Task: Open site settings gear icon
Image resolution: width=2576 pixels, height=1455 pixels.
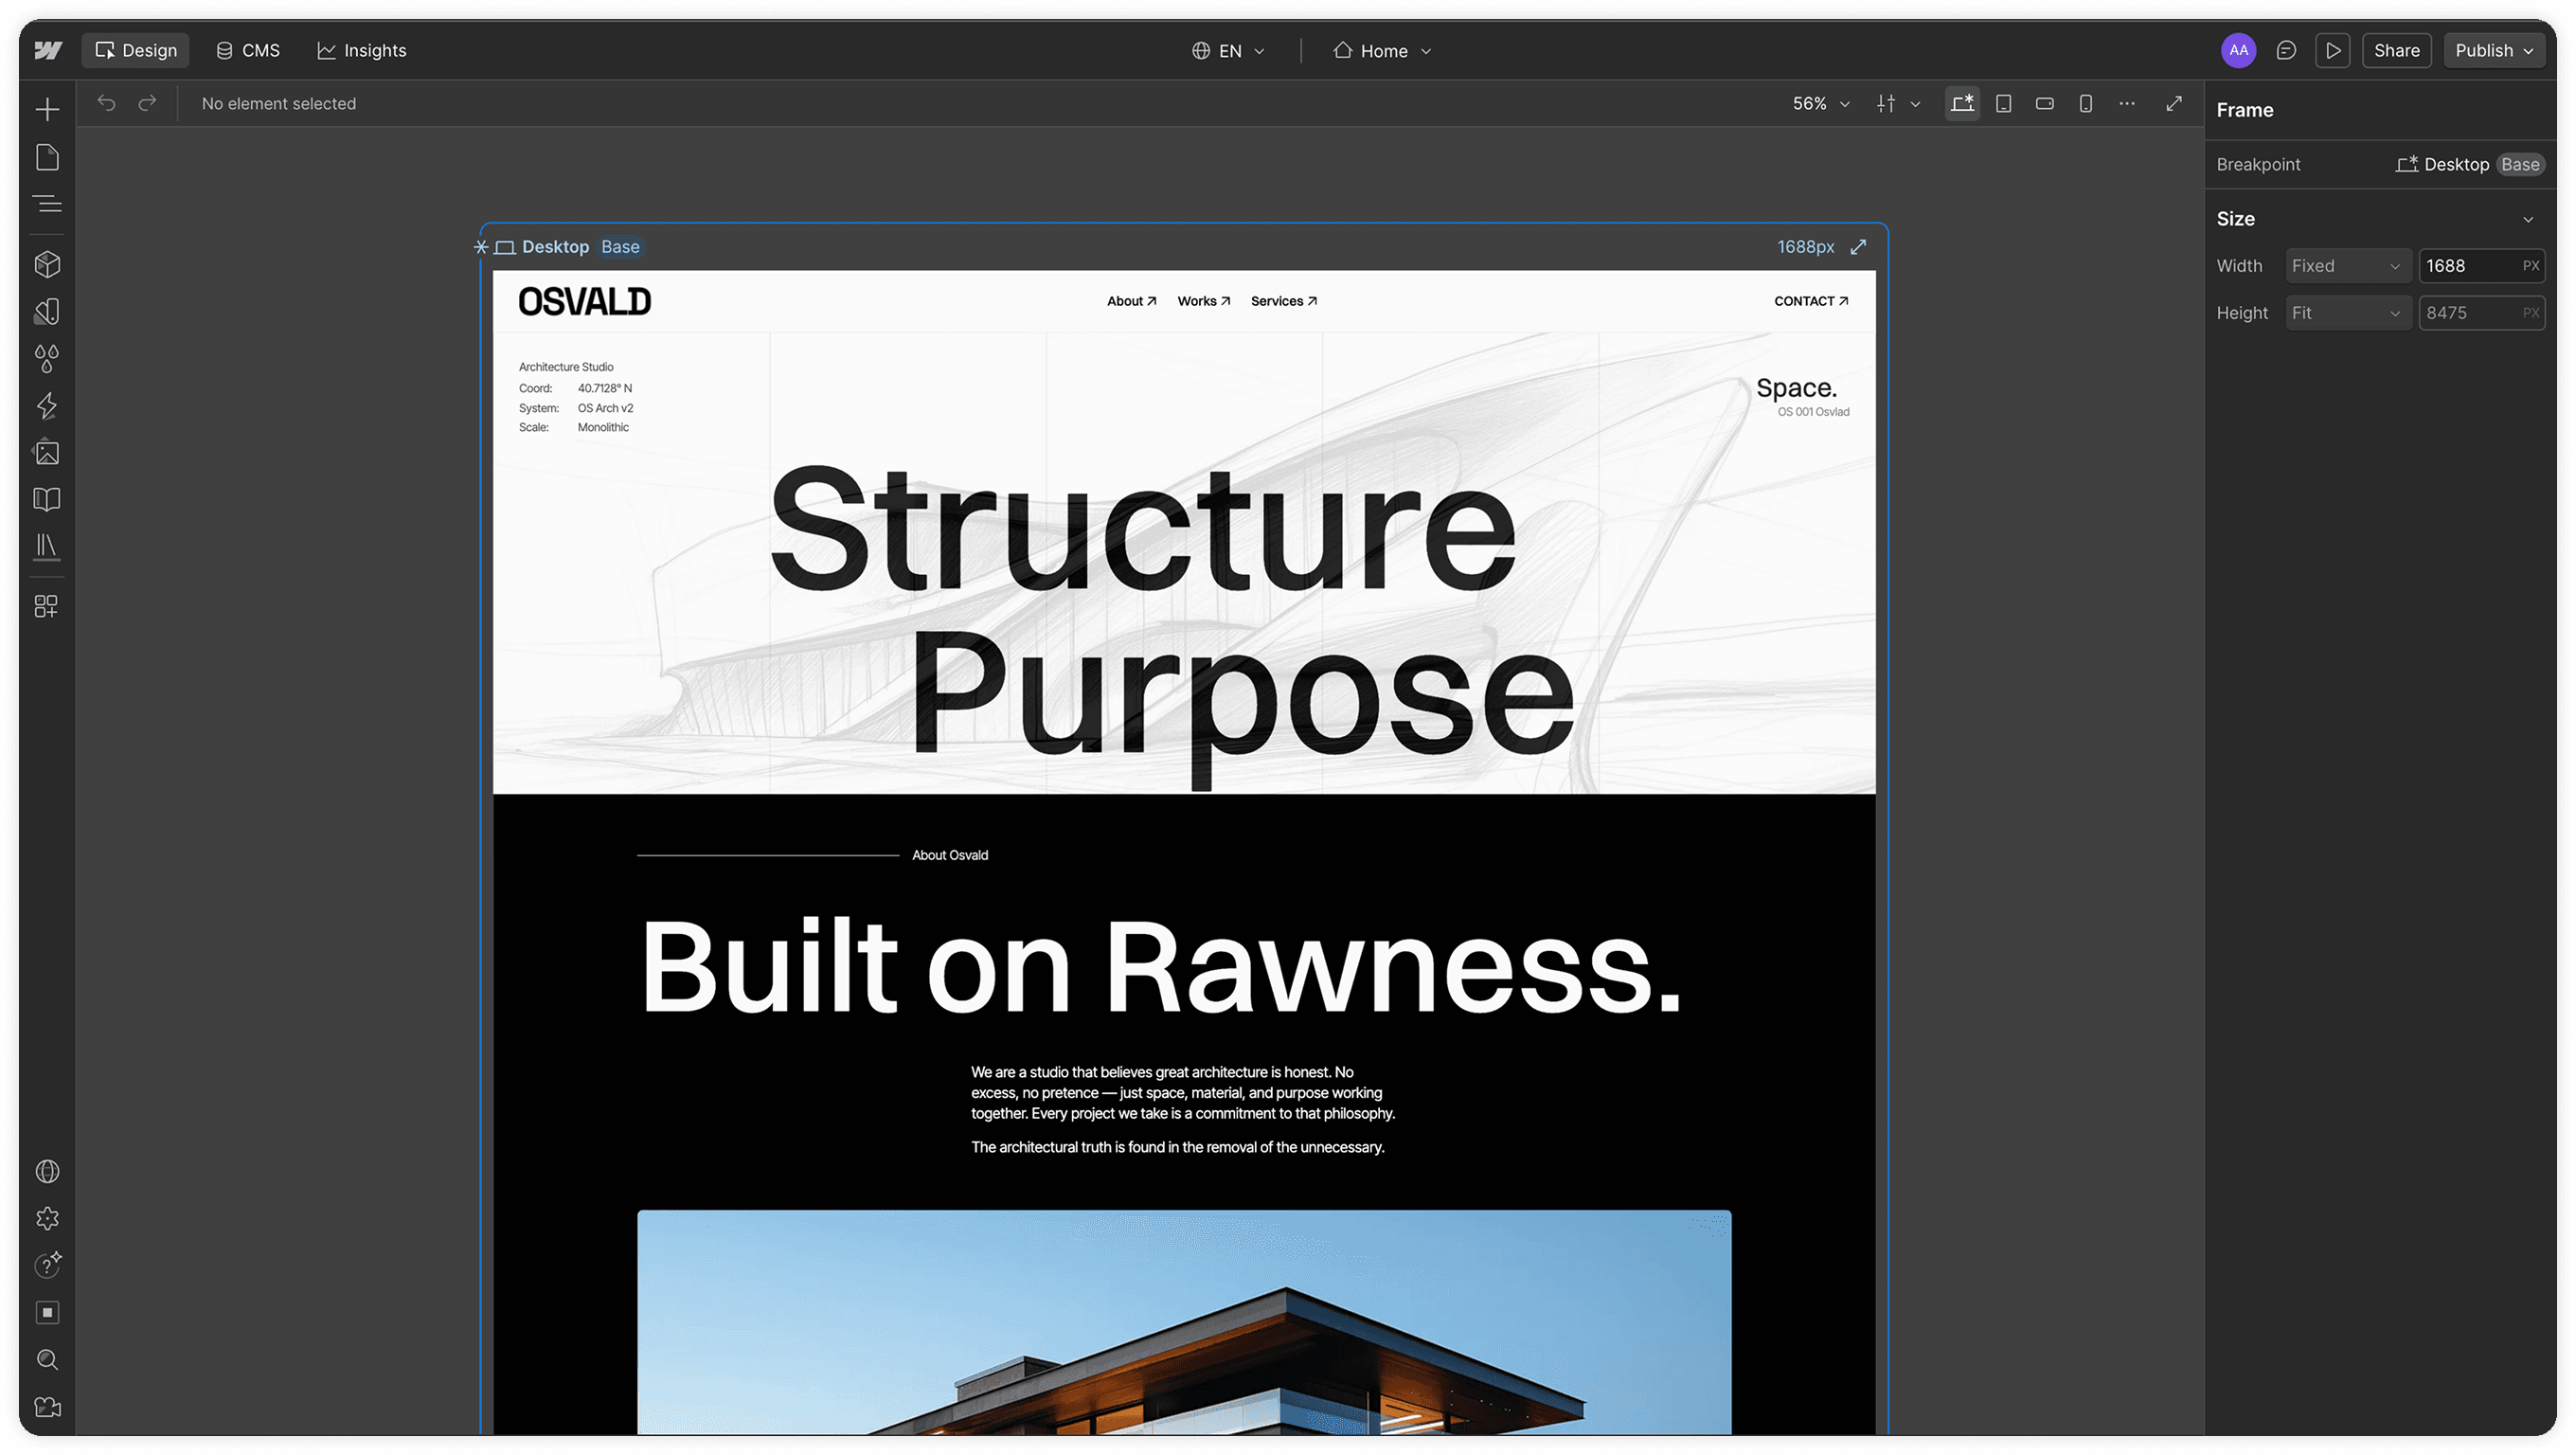Action: pos(47,1218)
